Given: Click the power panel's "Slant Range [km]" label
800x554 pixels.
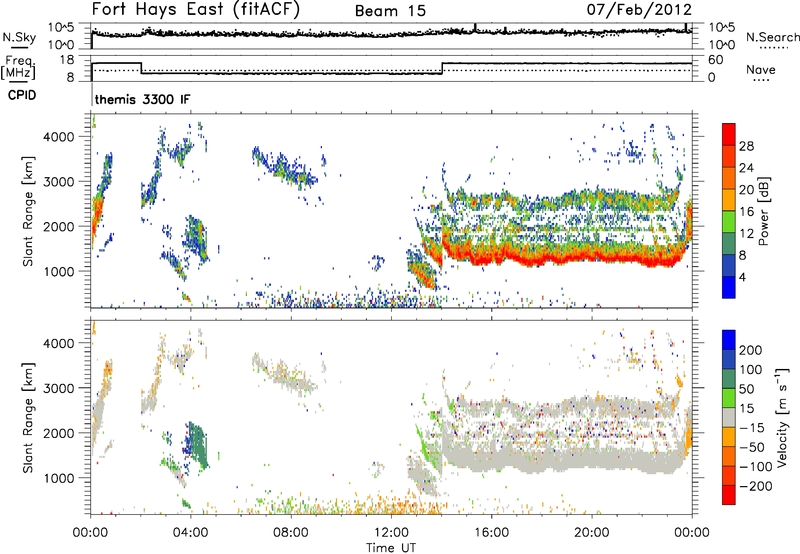Looking at the screenshot, I should (x=28, y=211).
